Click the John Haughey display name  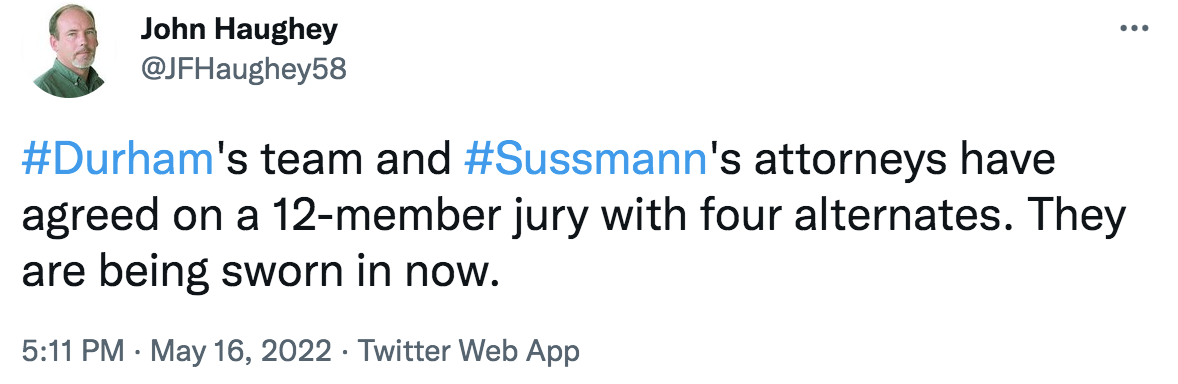point(239,31)
